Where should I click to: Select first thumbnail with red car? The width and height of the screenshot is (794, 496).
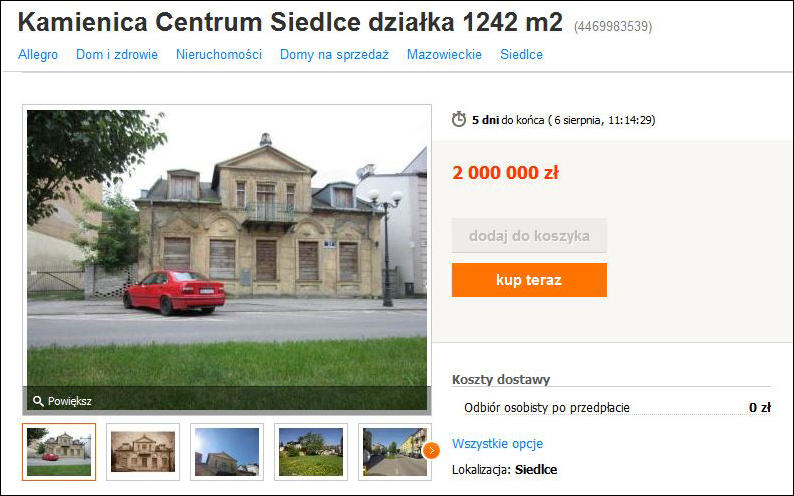click(59, 452)
